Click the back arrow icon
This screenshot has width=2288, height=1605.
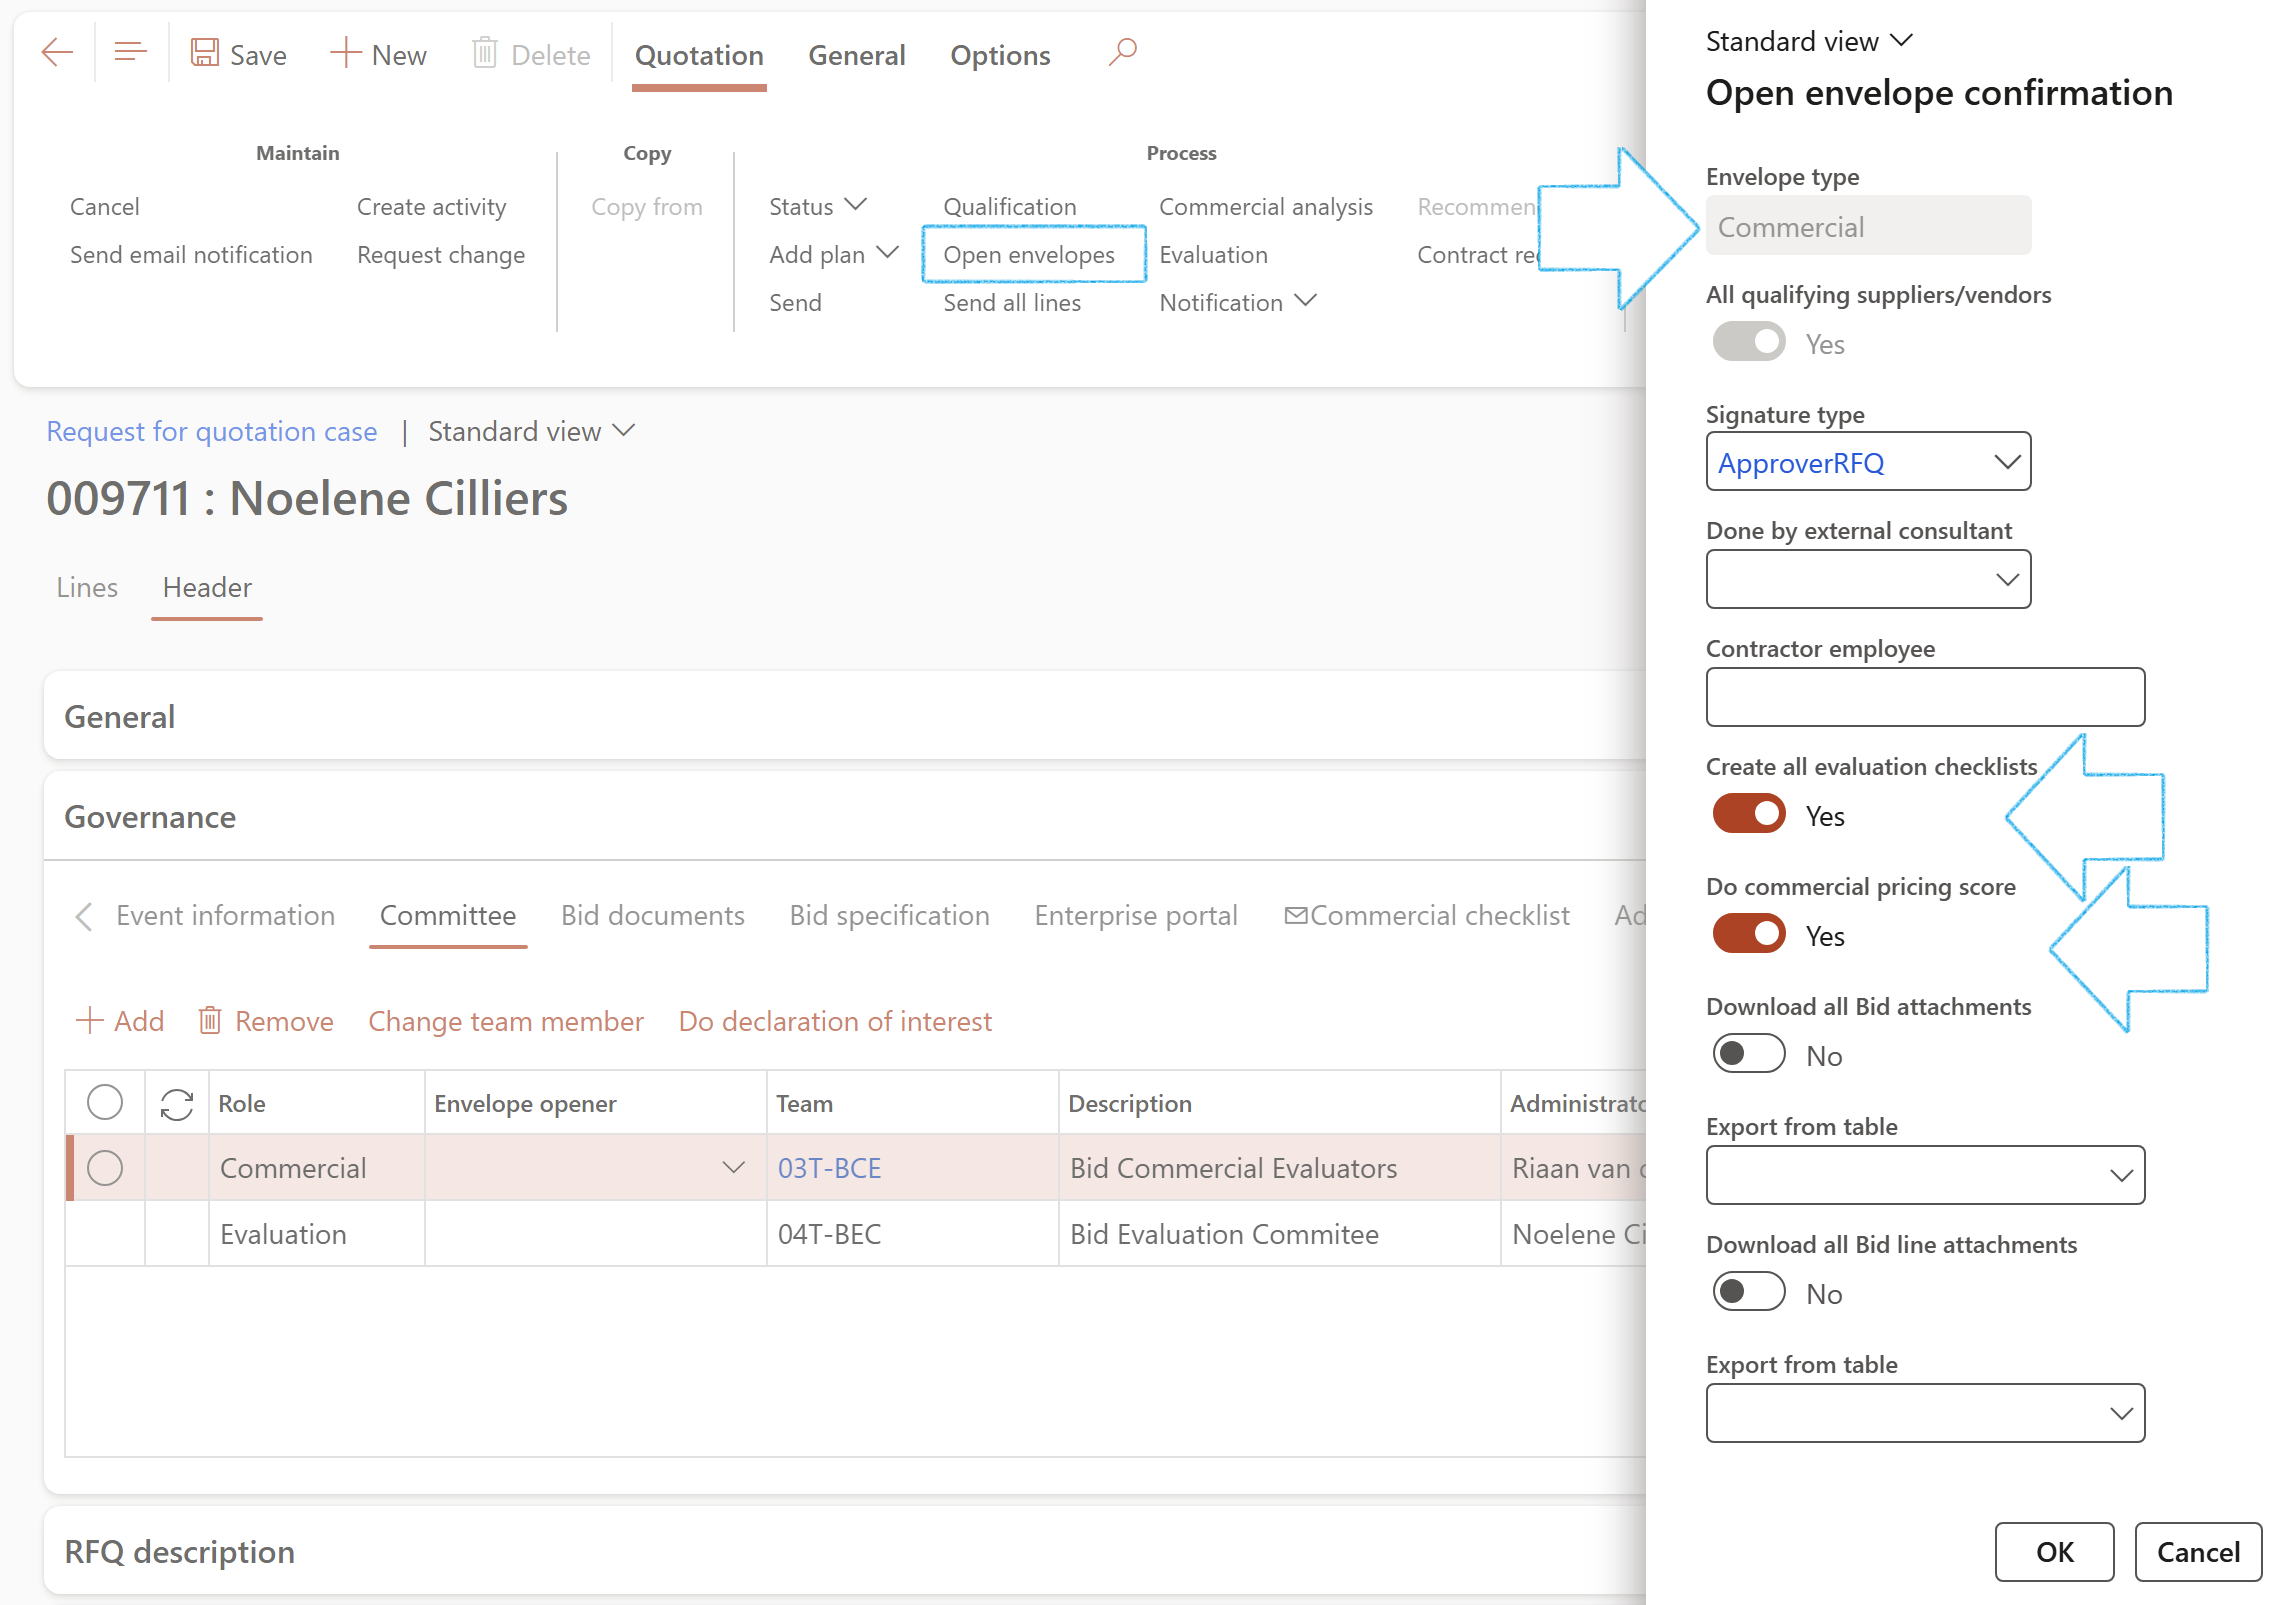(57, 53)
